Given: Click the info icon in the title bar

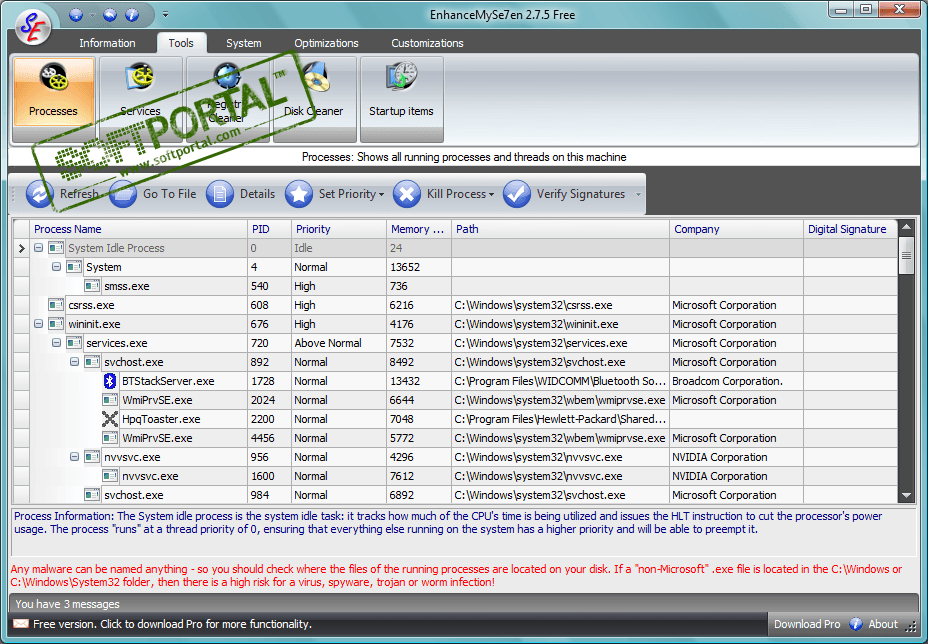Looking at the screenshot, I should tap(133, 15).
